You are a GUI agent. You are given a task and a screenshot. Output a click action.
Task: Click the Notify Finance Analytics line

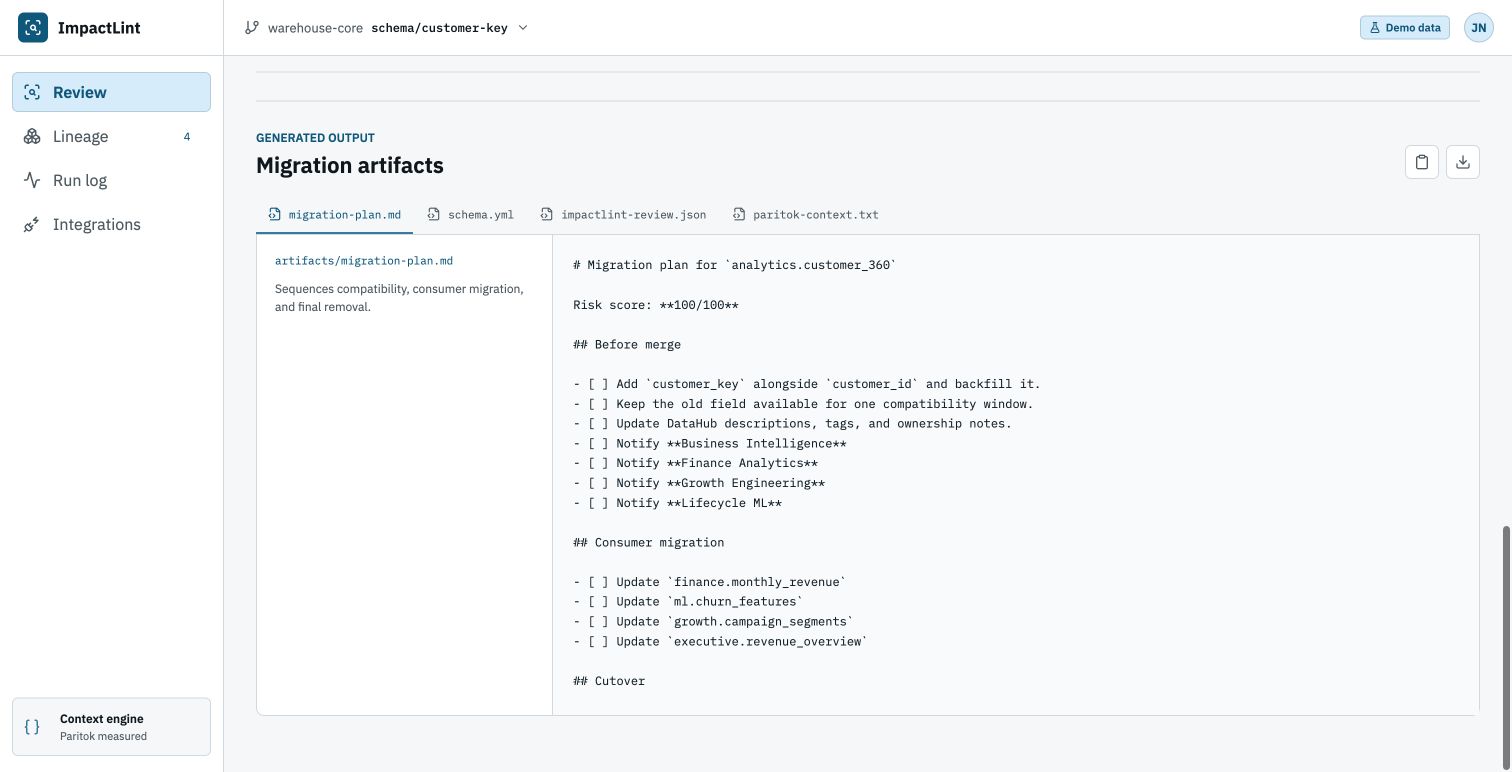pyautogui.click(x=696, y=463)
